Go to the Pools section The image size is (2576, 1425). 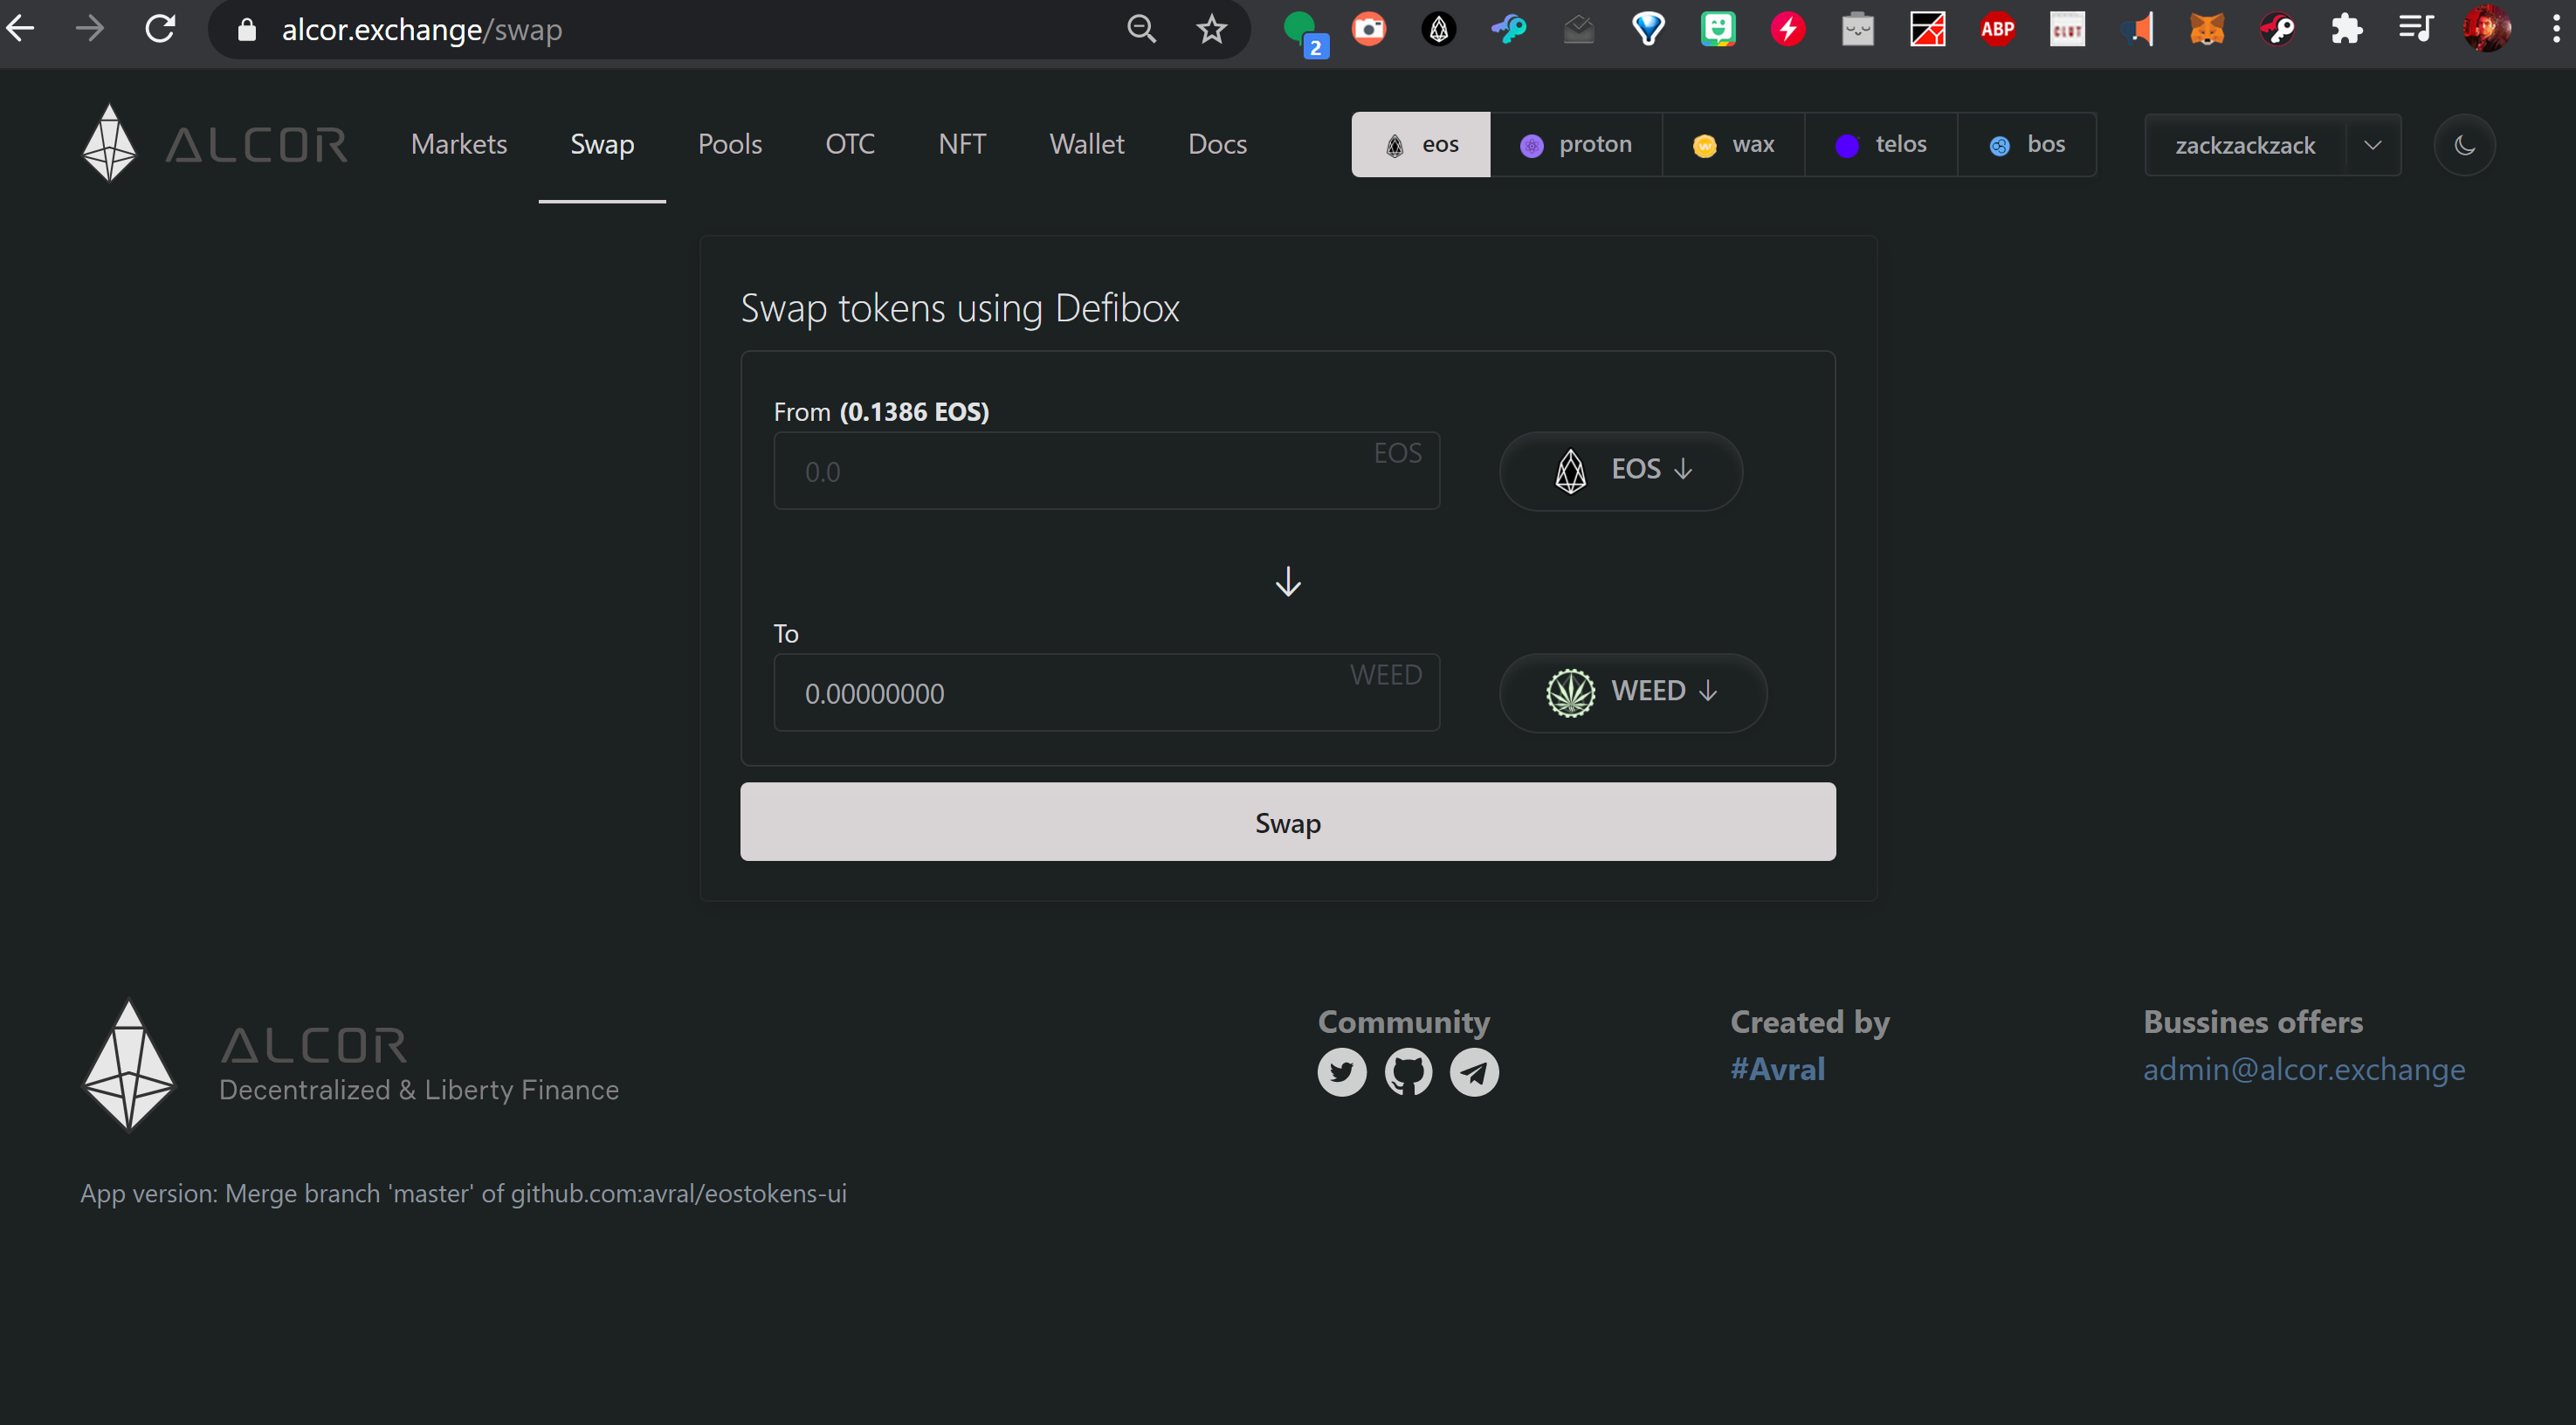click(730, 144)
